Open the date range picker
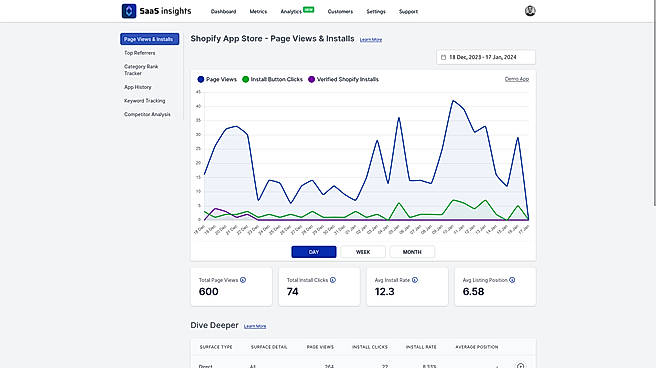Image resolution: width=656 pixels, height=368 pixels. click(486, 57)
